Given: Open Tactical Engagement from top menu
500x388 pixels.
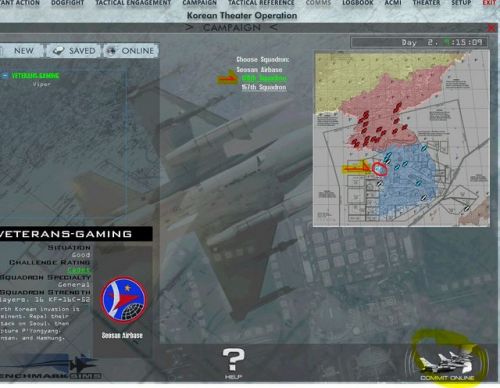Looking at the screenshot, I should click(133, 3).
